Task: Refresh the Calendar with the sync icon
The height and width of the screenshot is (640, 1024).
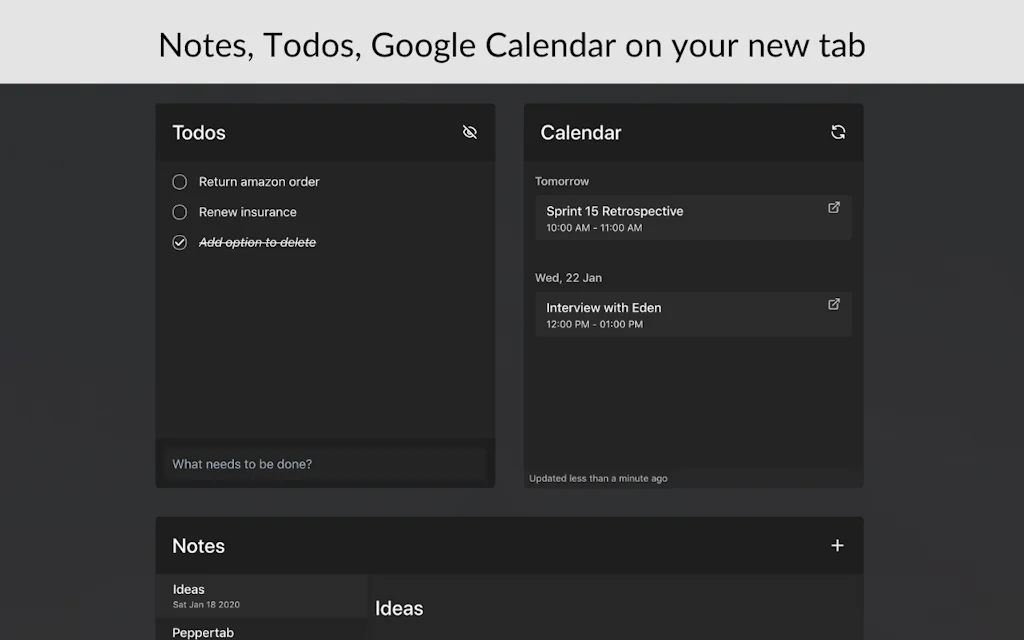Action: 838,131
